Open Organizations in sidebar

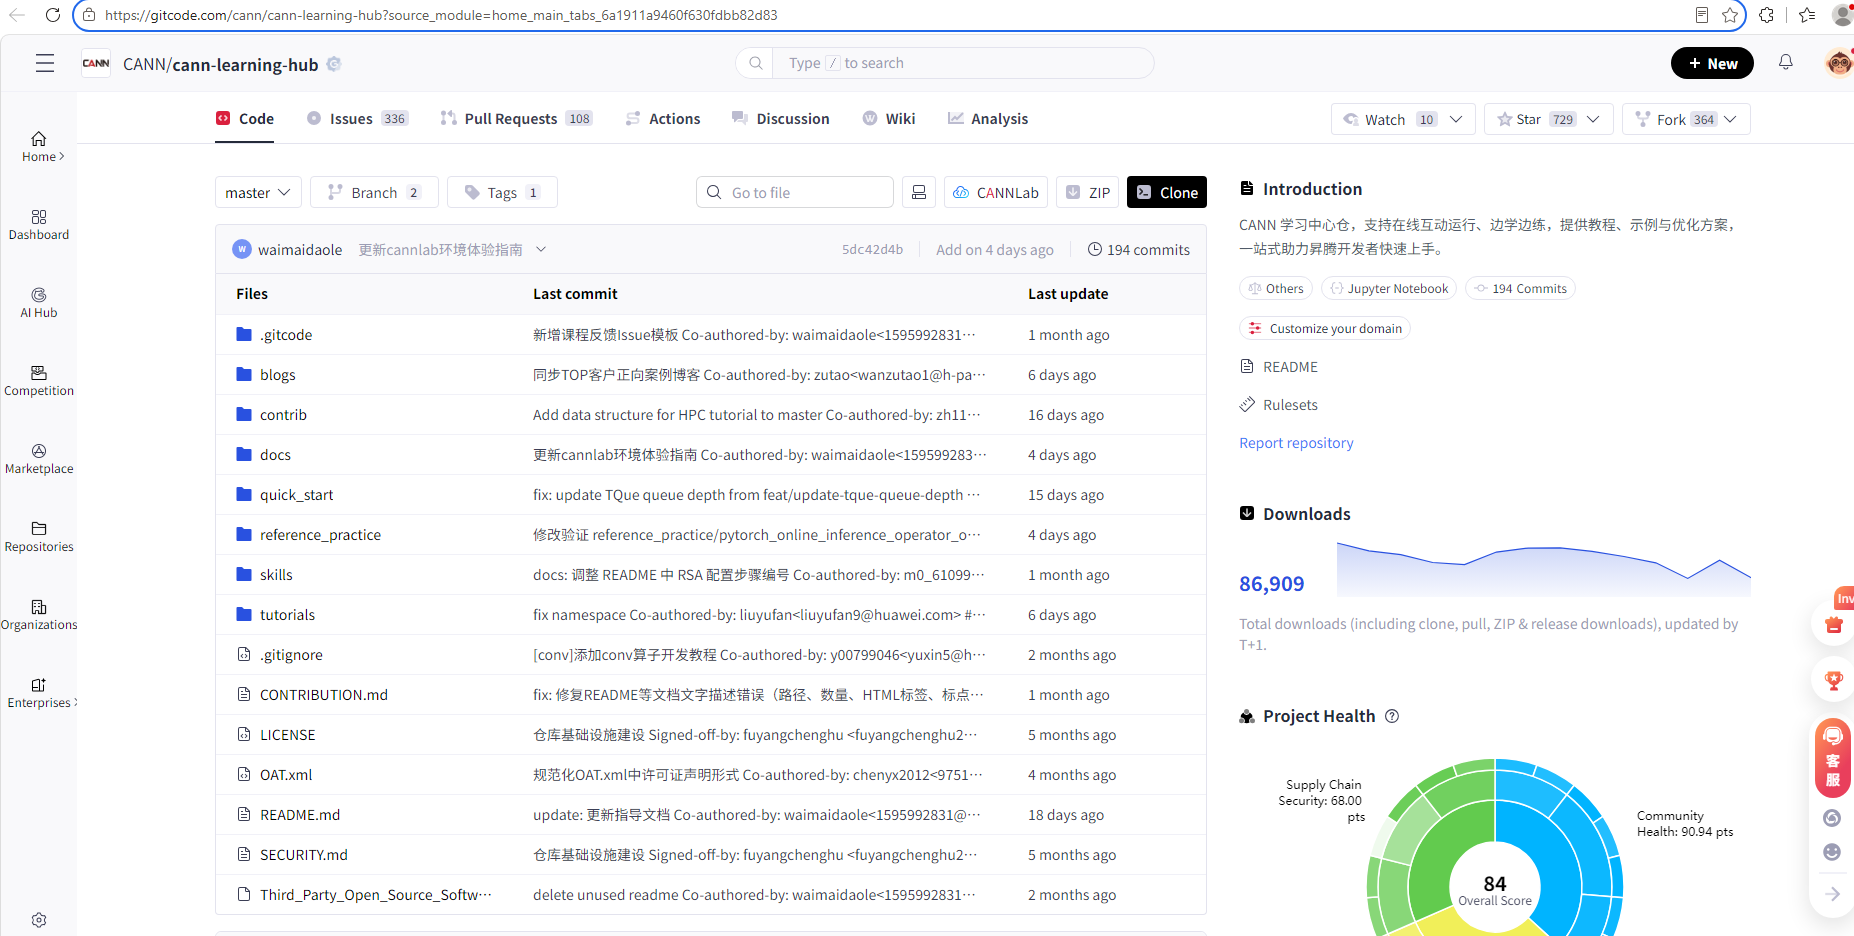39,615
